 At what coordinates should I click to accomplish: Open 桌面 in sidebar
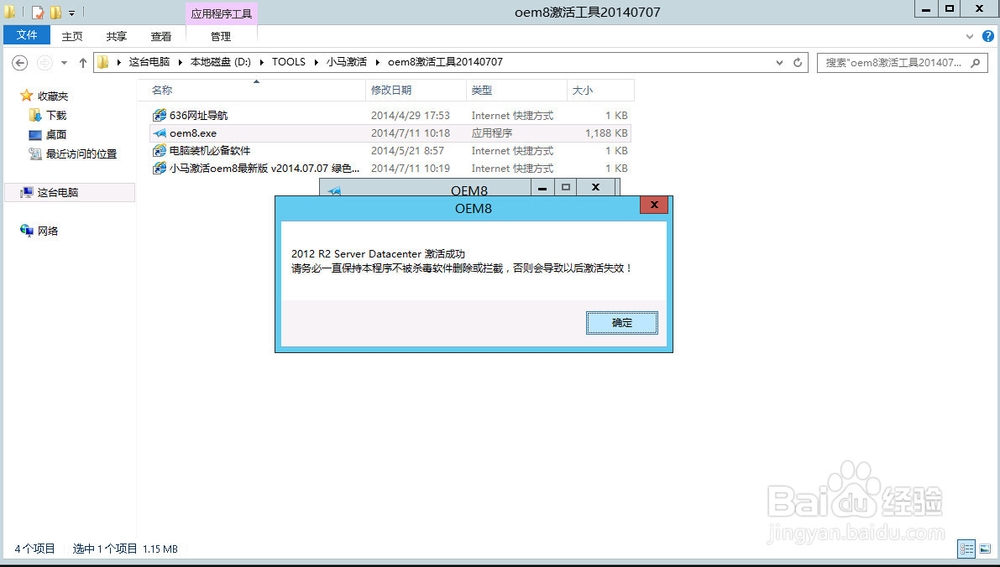point(56,135)
